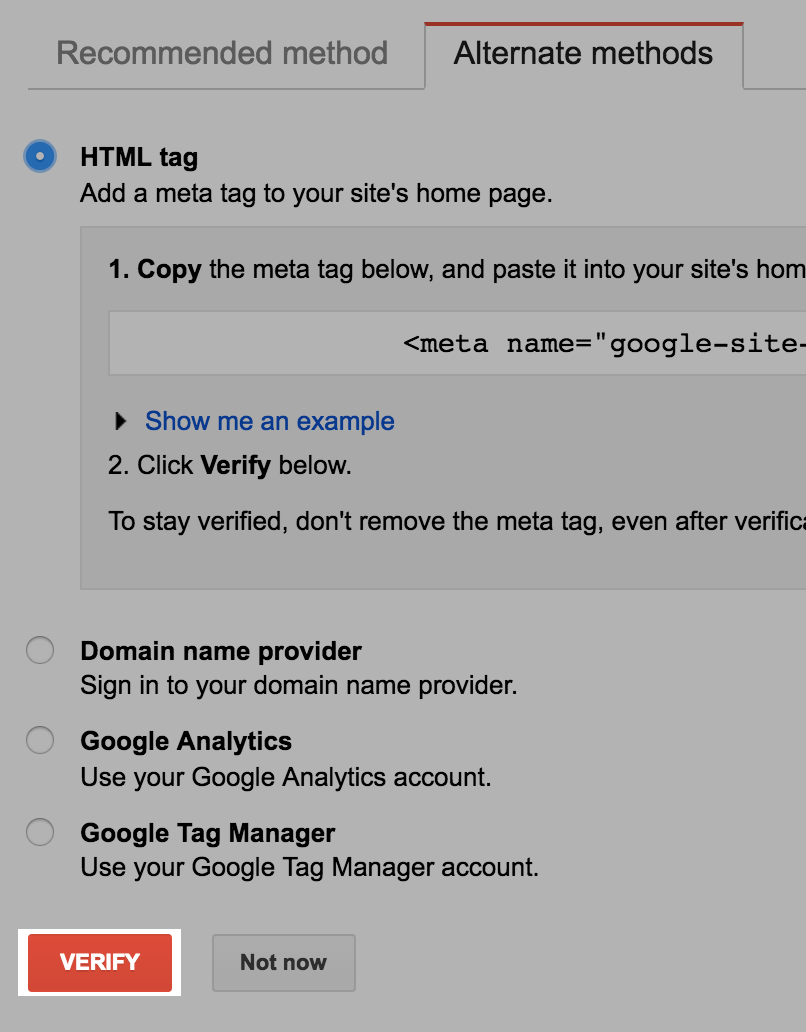Expand the triangle beside Show me an example

pyautogui.click(x=120, y=421)
